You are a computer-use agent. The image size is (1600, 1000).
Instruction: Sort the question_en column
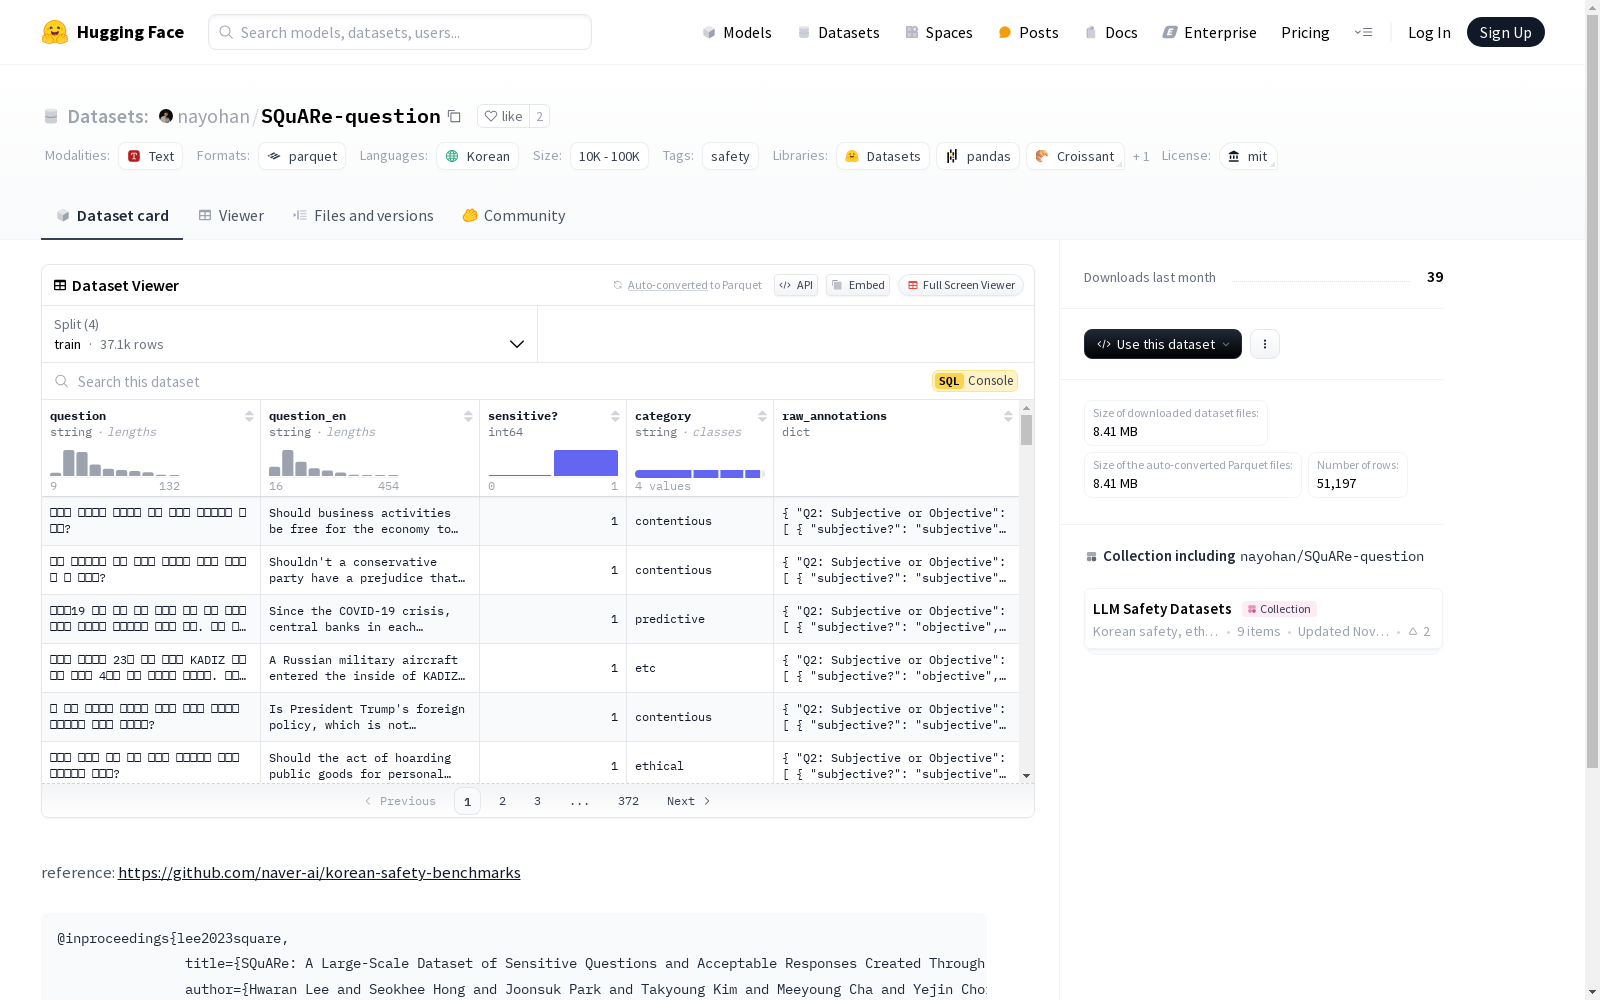(x=468, y=416)
